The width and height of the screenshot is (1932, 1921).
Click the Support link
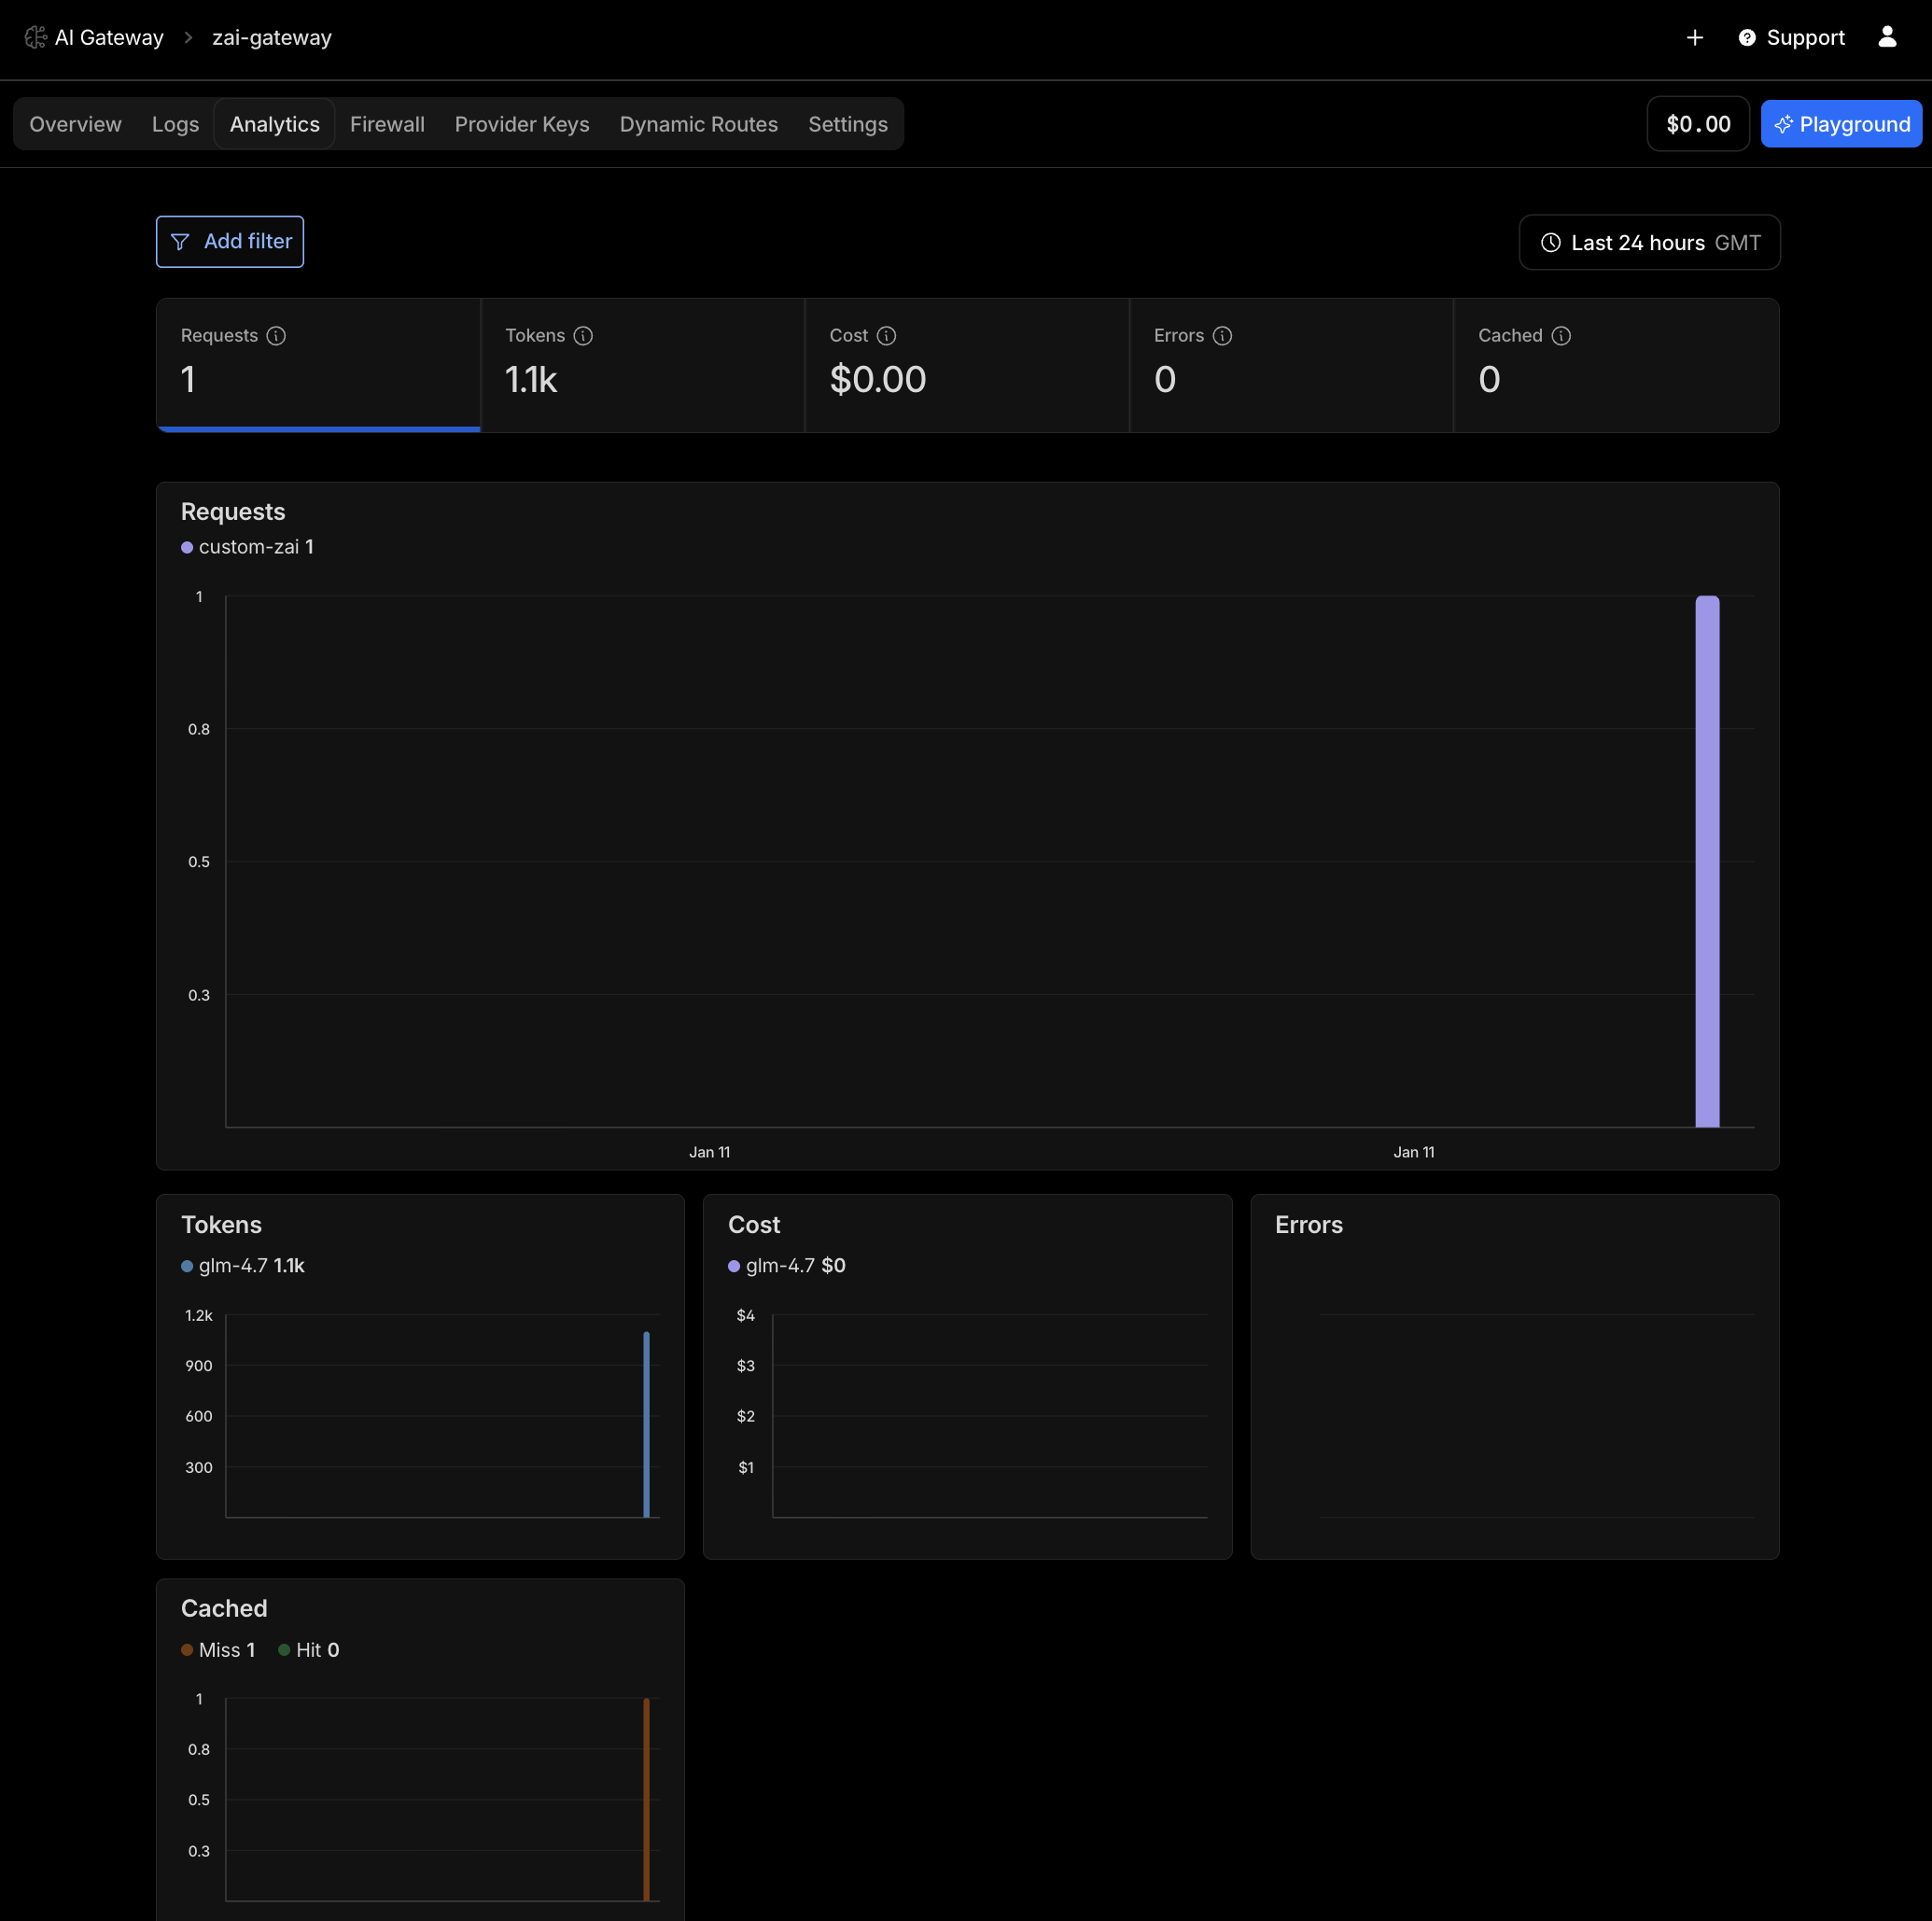(x=1791, y=37)
